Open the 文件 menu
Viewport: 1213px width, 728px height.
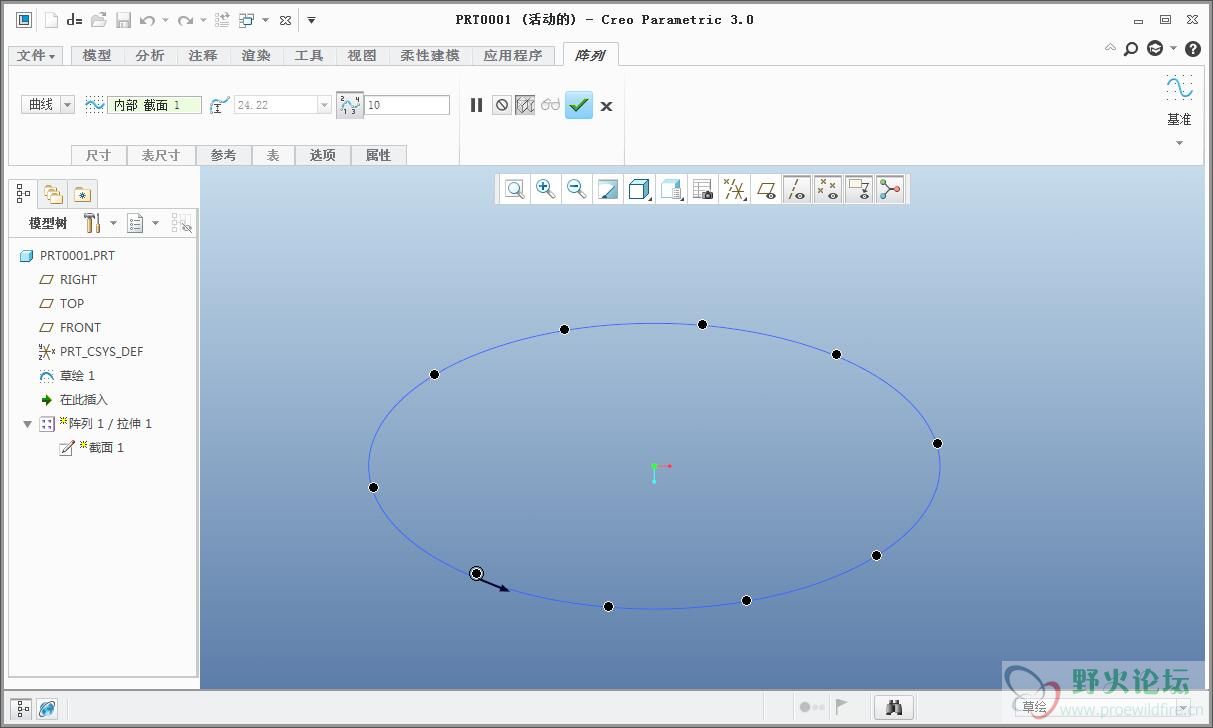tap(37, 56)
